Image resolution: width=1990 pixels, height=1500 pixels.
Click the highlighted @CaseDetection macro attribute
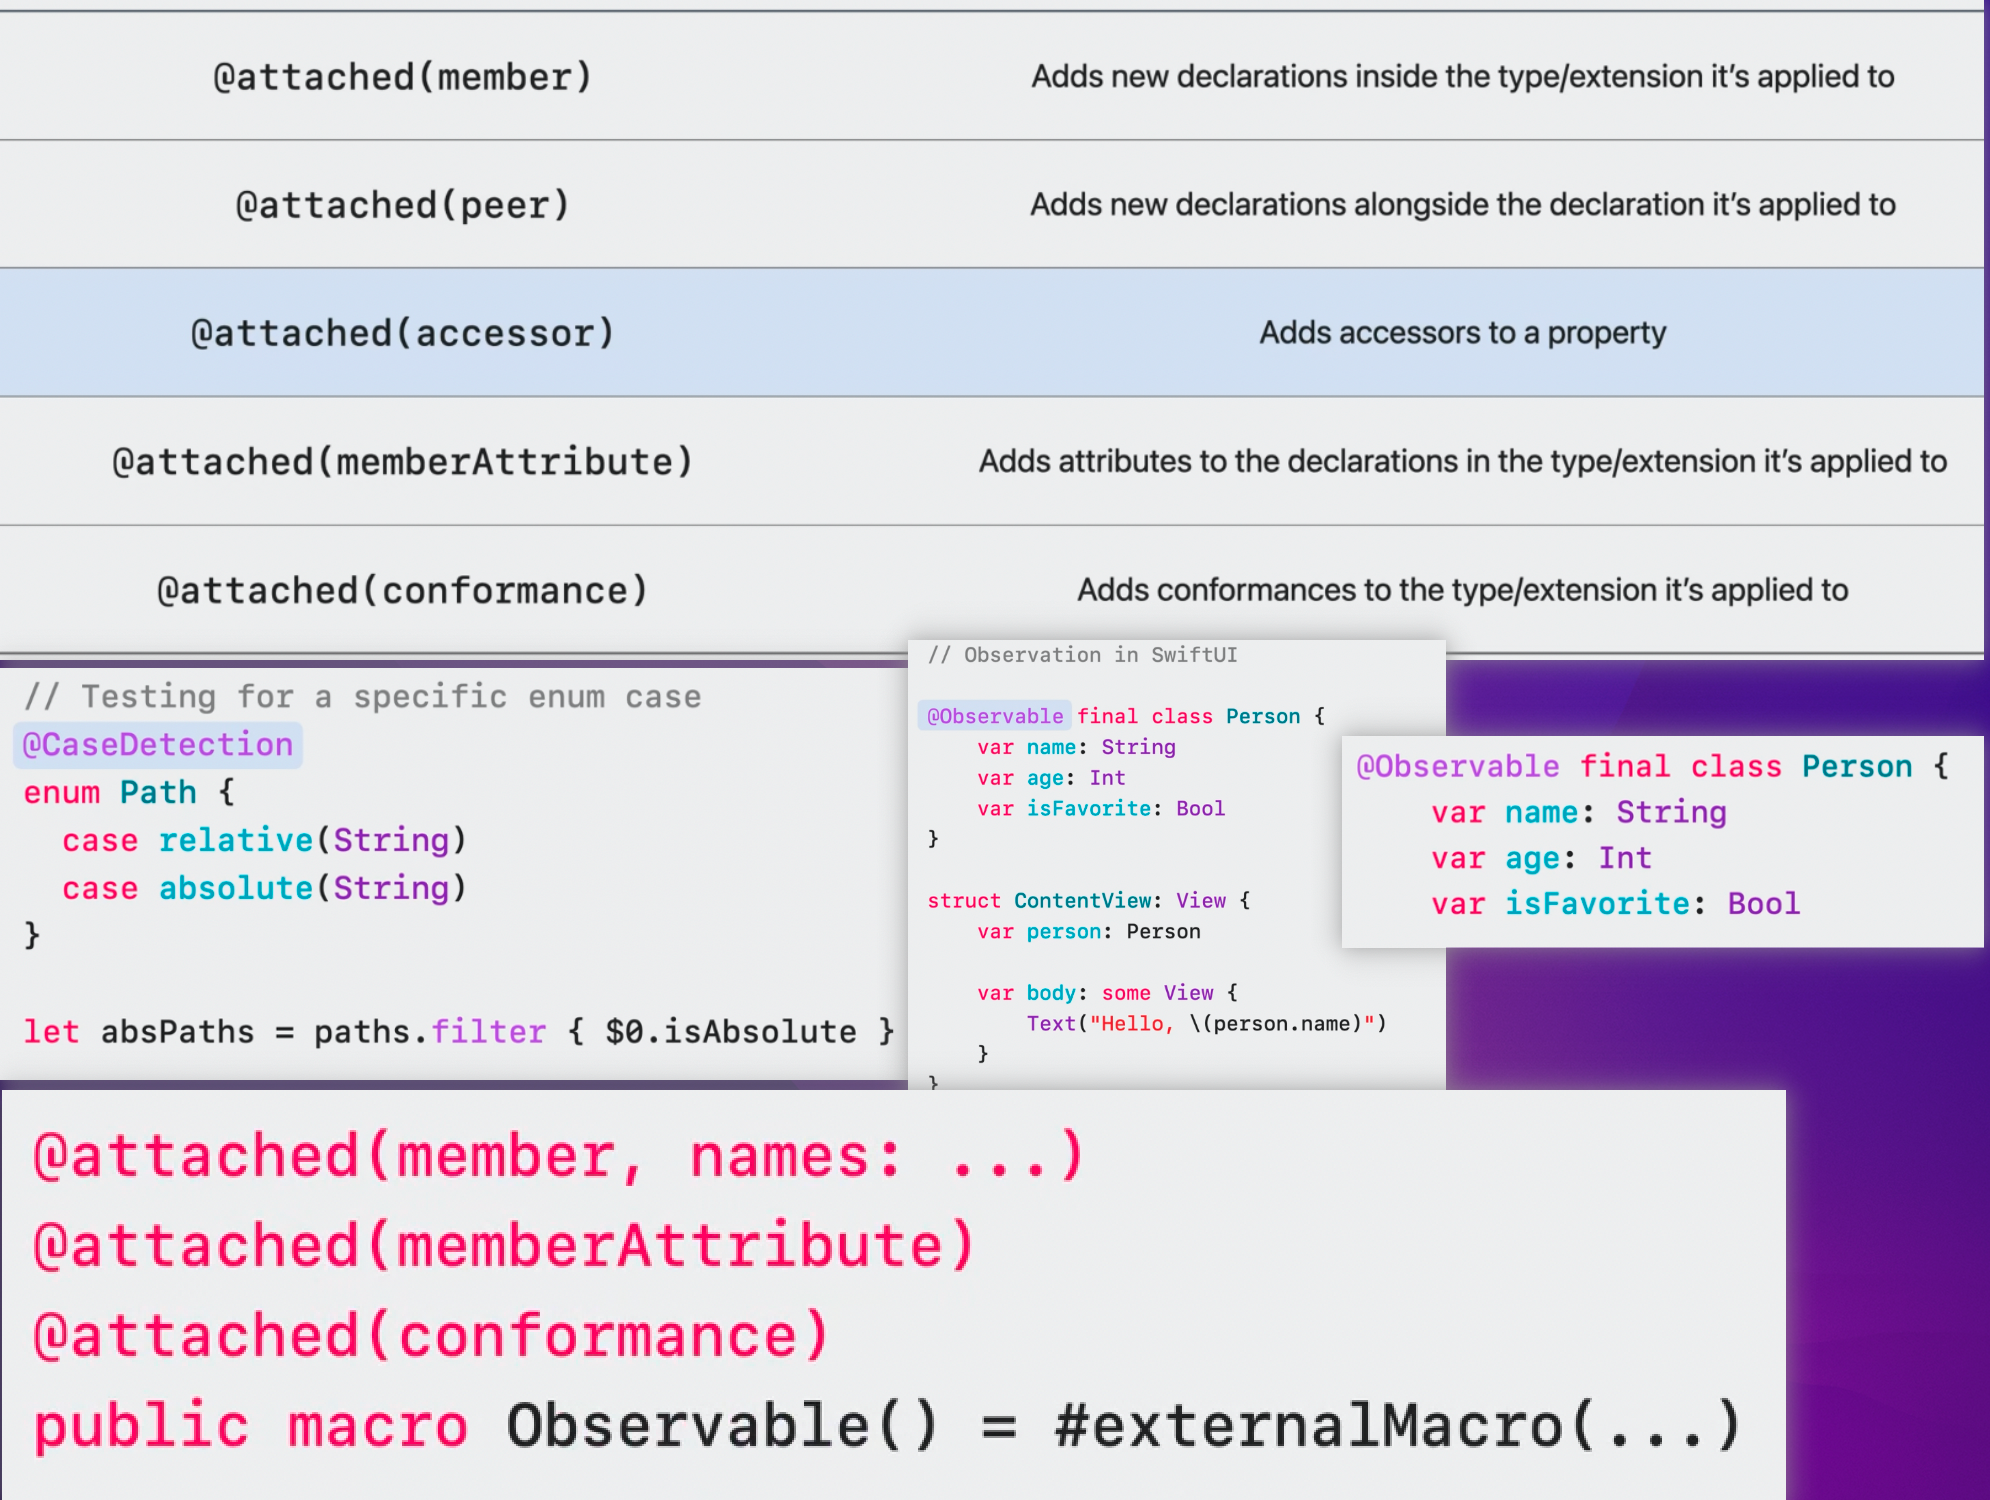[158, 745]
